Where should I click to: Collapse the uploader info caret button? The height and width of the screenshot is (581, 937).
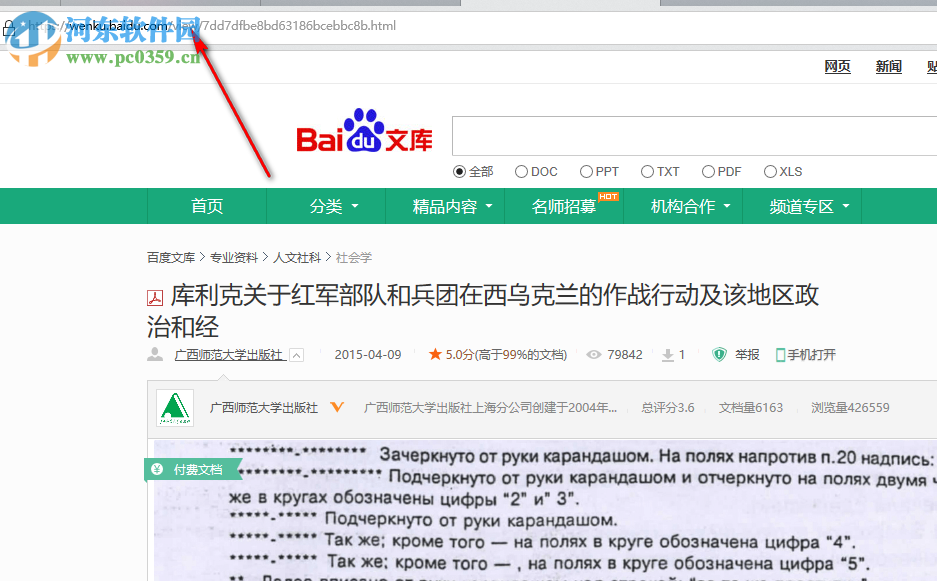pyautogui.click(x=296, y=355)
